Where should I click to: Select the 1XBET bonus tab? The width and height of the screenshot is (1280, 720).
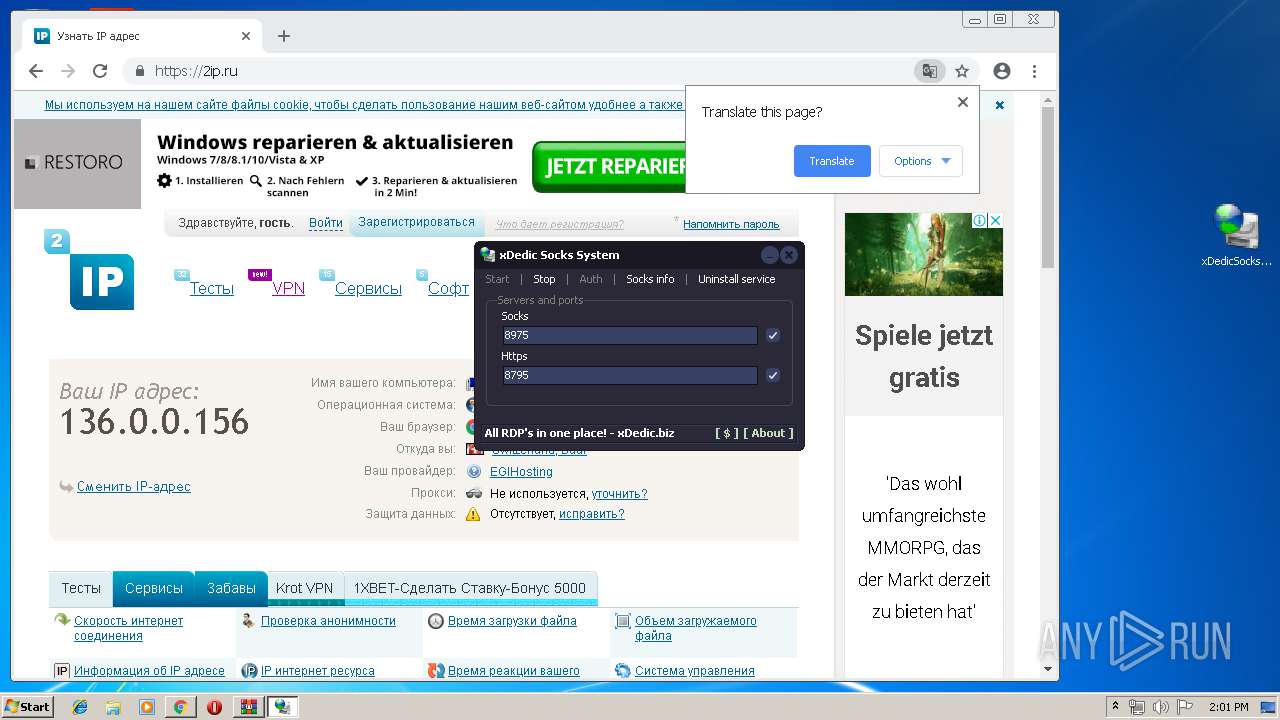pos(470,588)
